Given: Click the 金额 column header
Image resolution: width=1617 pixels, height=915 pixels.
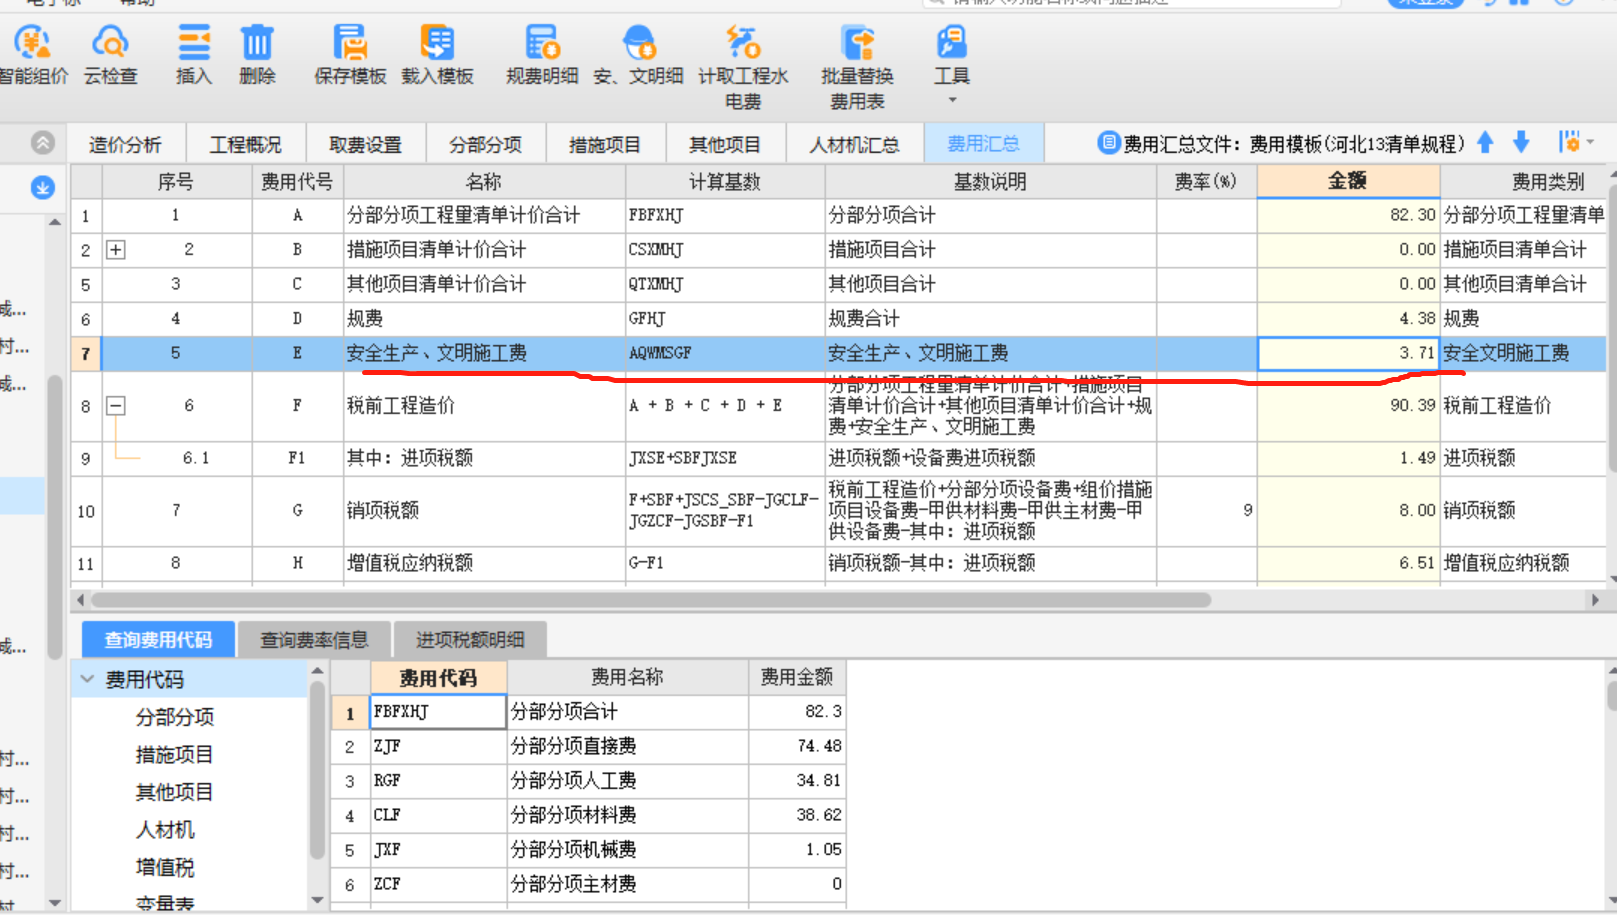Looking at the screenshot, I should 1348,181.
